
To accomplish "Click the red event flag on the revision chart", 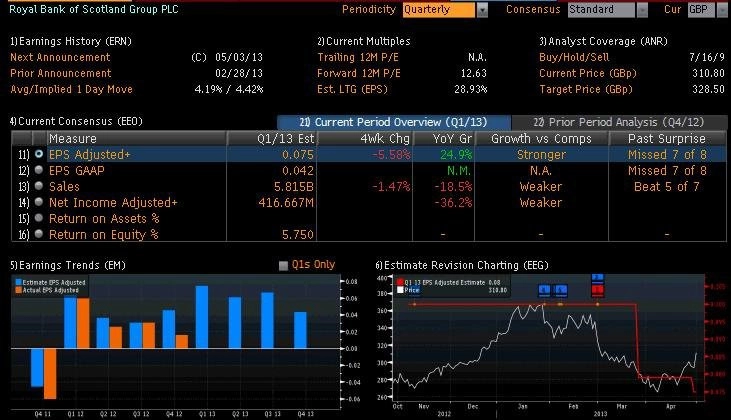I will tap(598, 290).
